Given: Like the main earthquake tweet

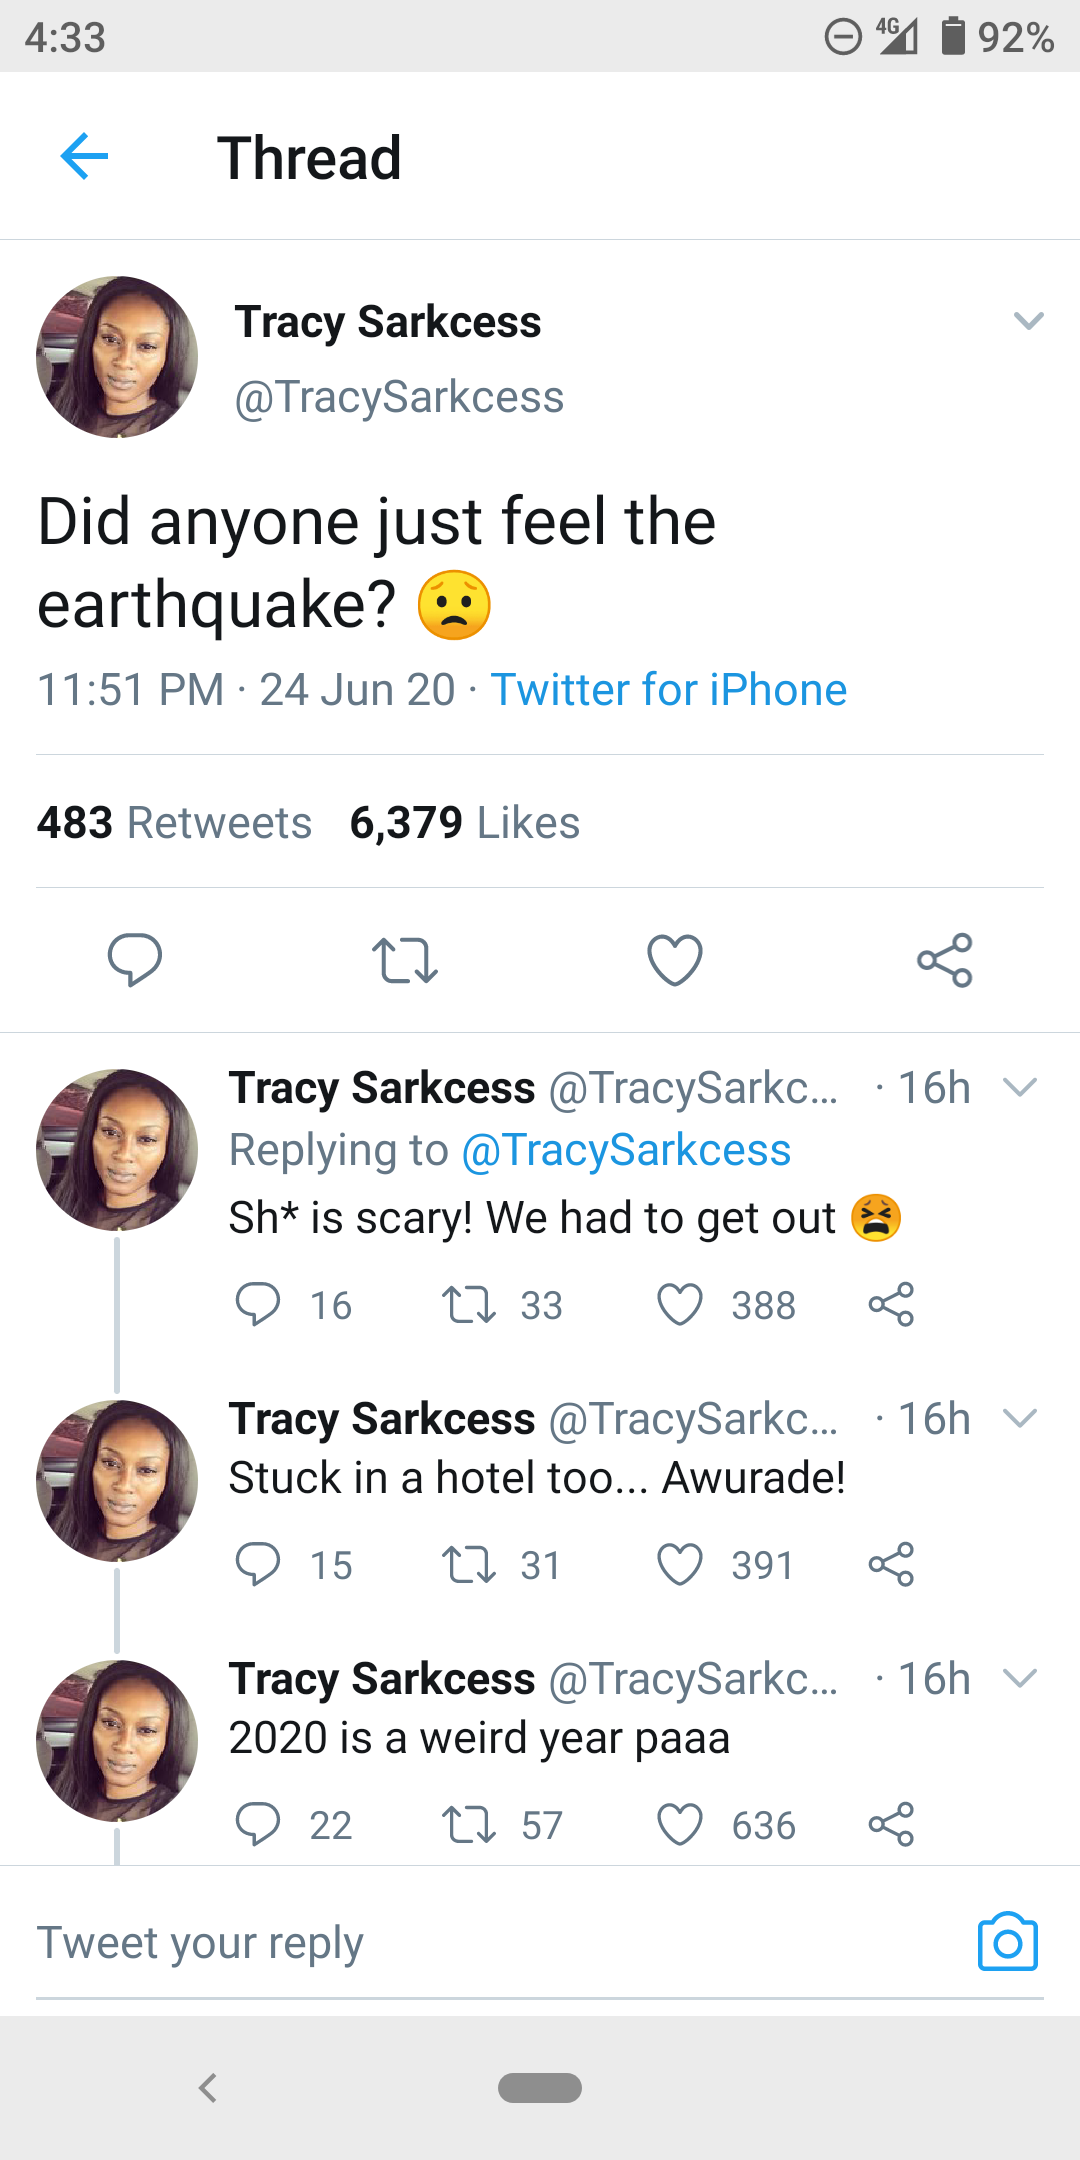Looking at the screenshot, I should click(x=675, y=960).
